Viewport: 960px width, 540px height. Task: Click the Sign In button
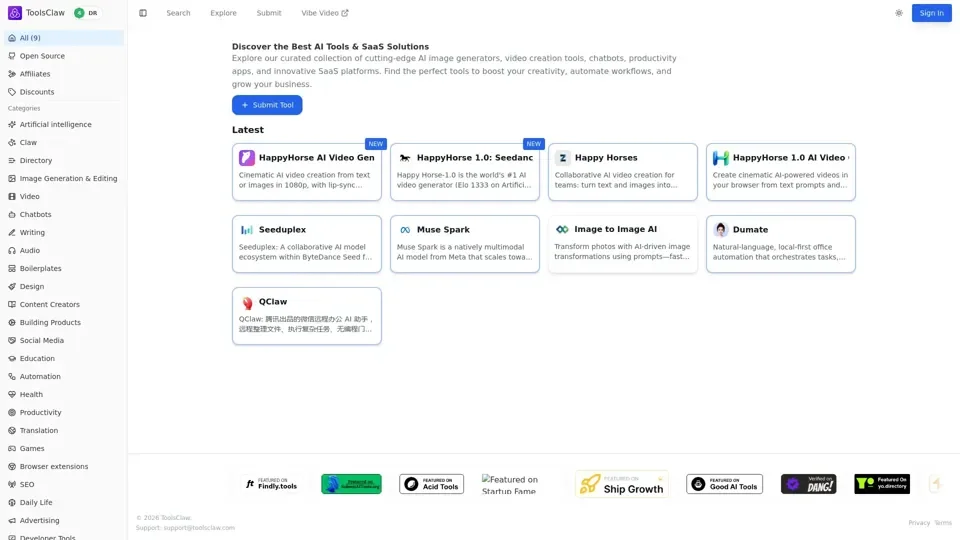(x=931, y=13)
